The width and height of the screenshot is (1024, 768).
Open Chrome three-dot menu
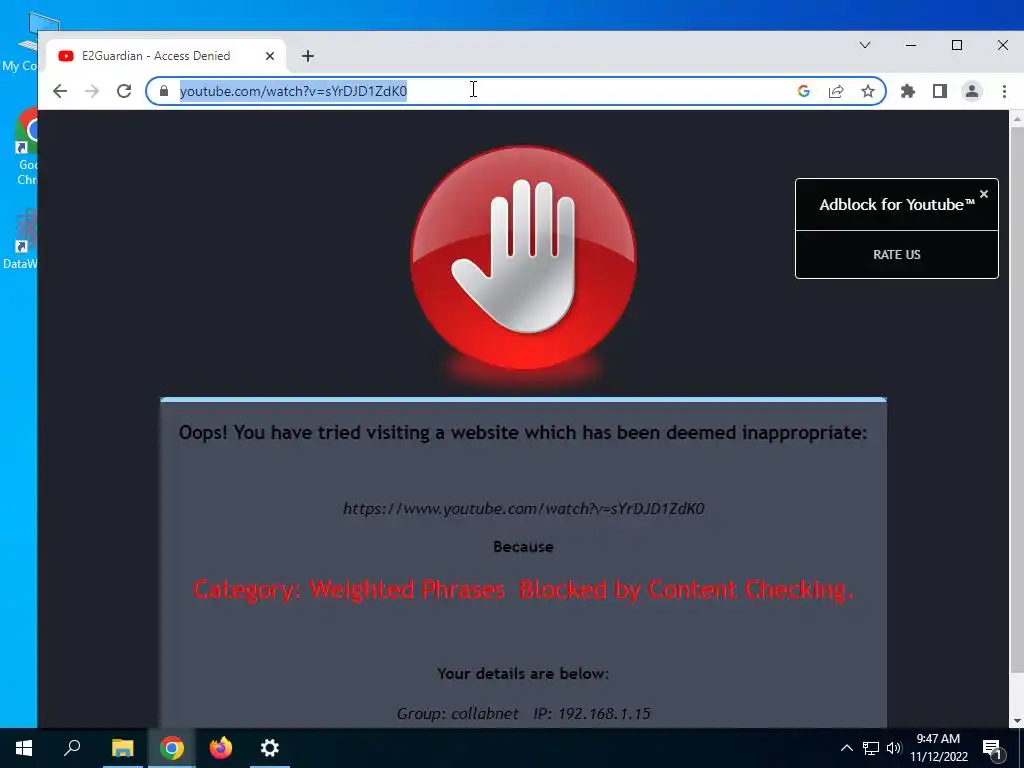[x=1004, y=91]
